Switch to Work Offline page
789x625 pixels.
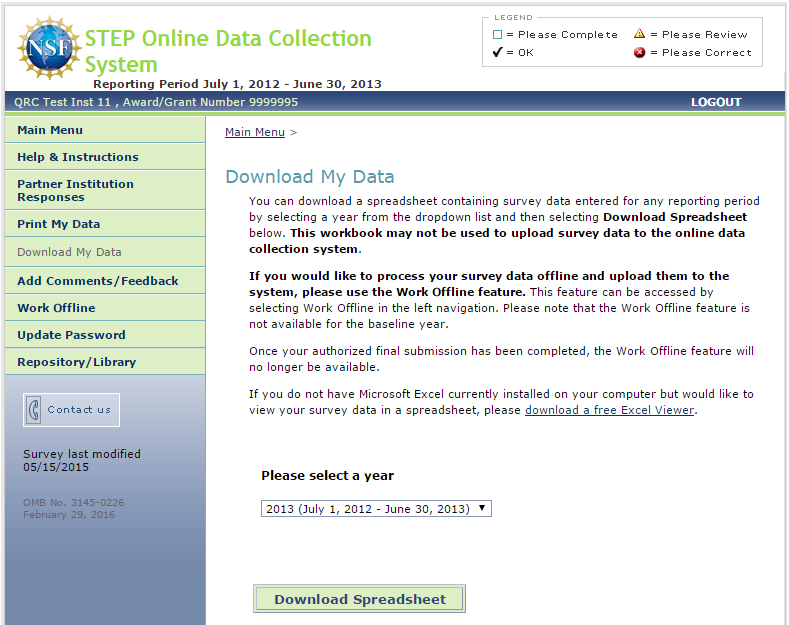click(x=56, y=308)
